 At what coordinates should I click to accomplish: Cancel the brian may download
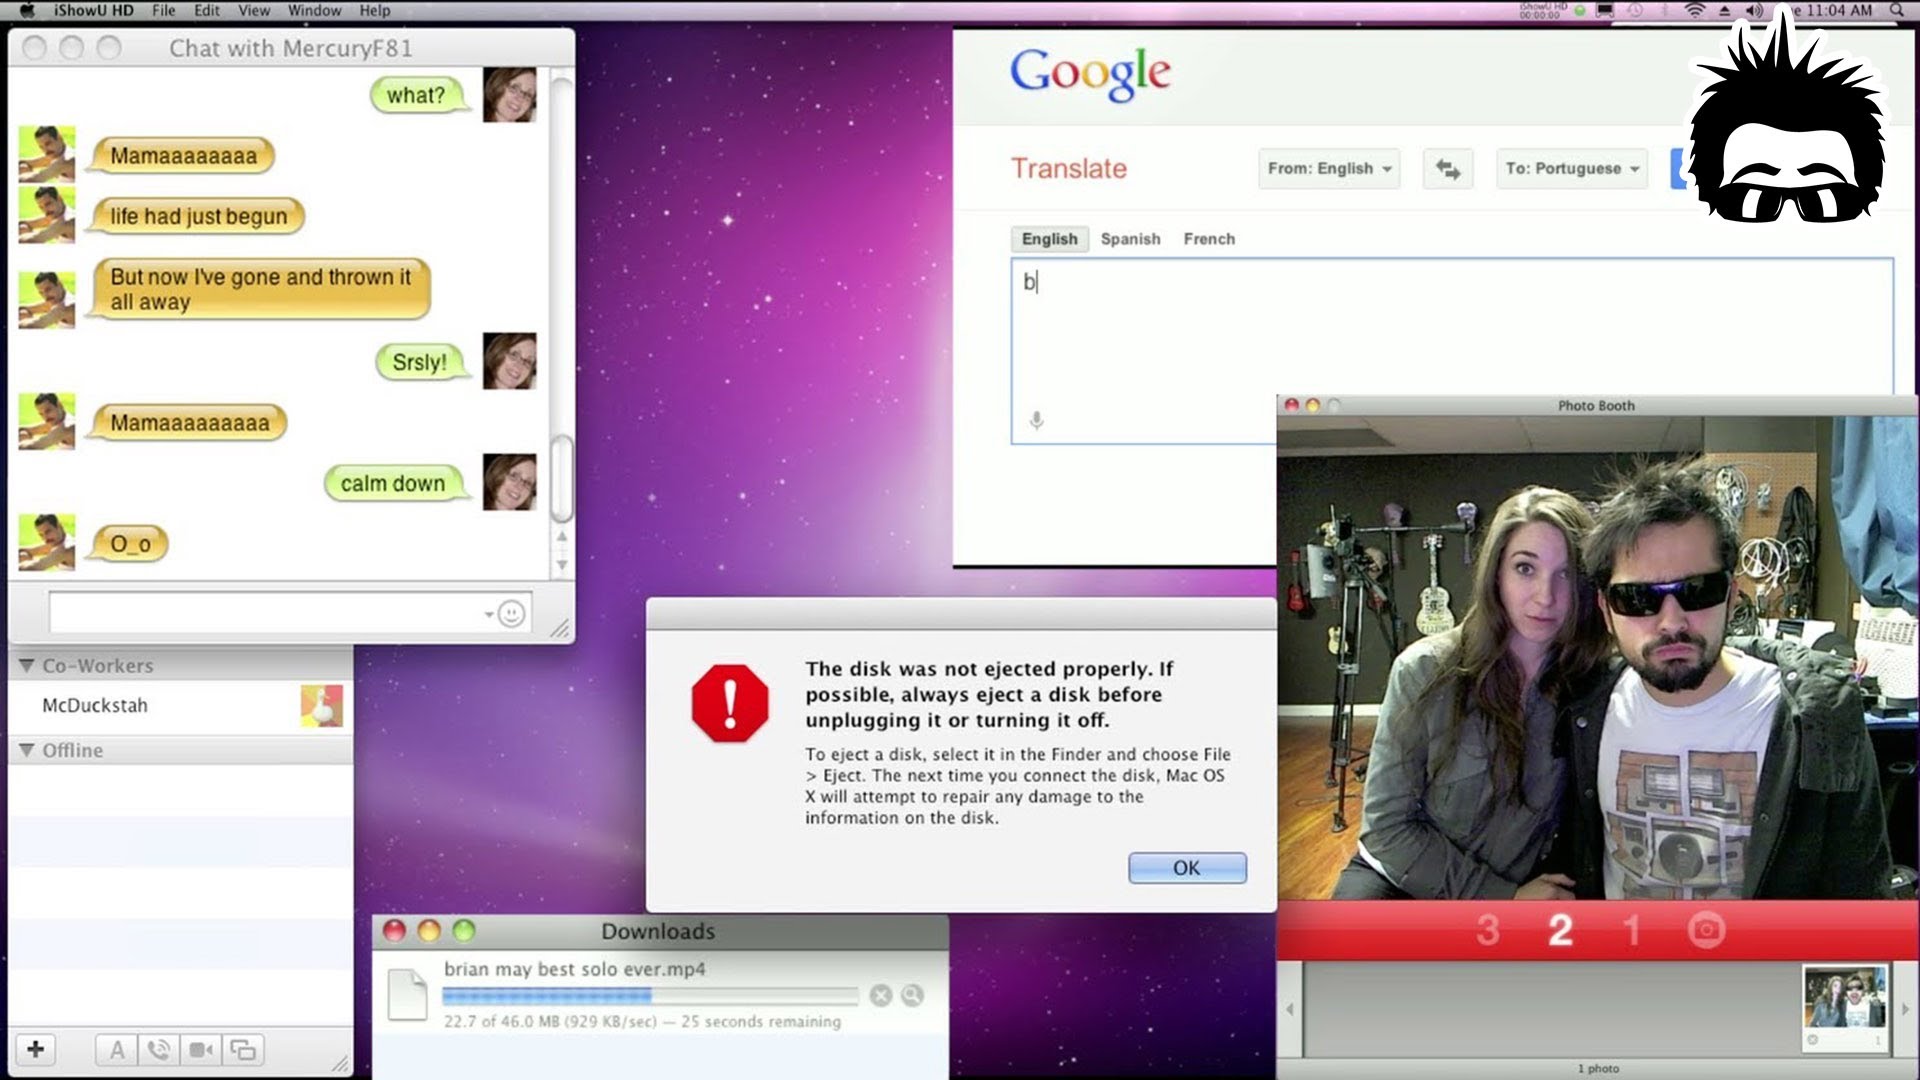tap(880, 995)
